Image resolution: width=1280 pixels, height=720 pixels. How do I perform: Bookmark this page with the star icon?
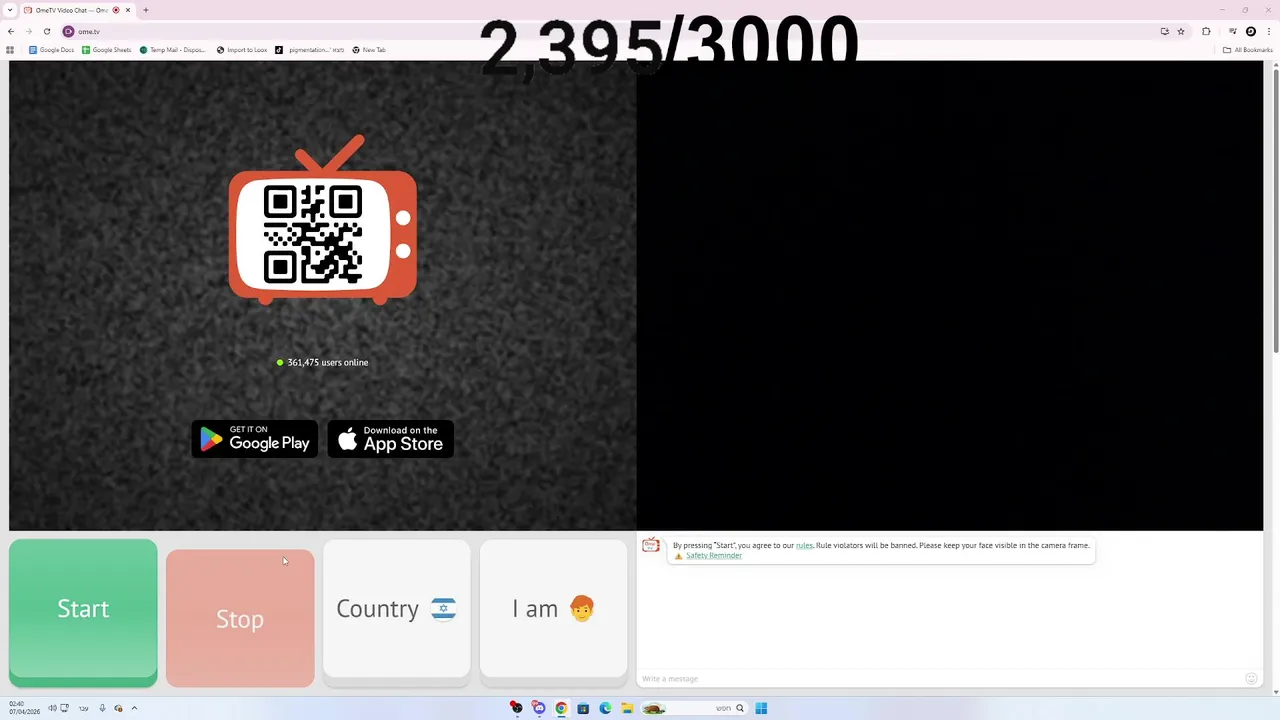pyautogui.click(x=1181, y=31)
